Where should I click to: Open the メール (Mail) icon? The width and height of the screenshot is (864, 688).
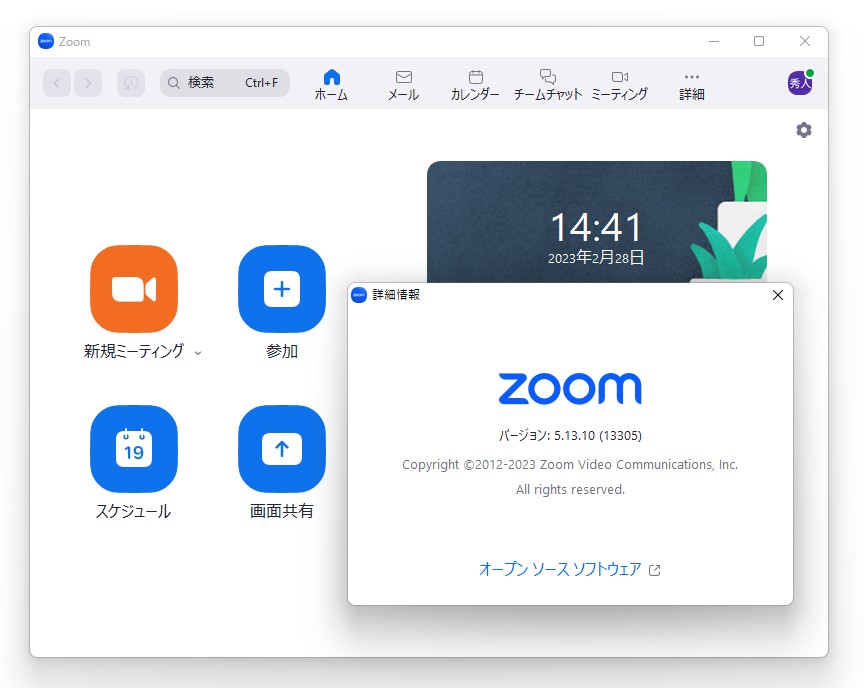coord(403,83)
